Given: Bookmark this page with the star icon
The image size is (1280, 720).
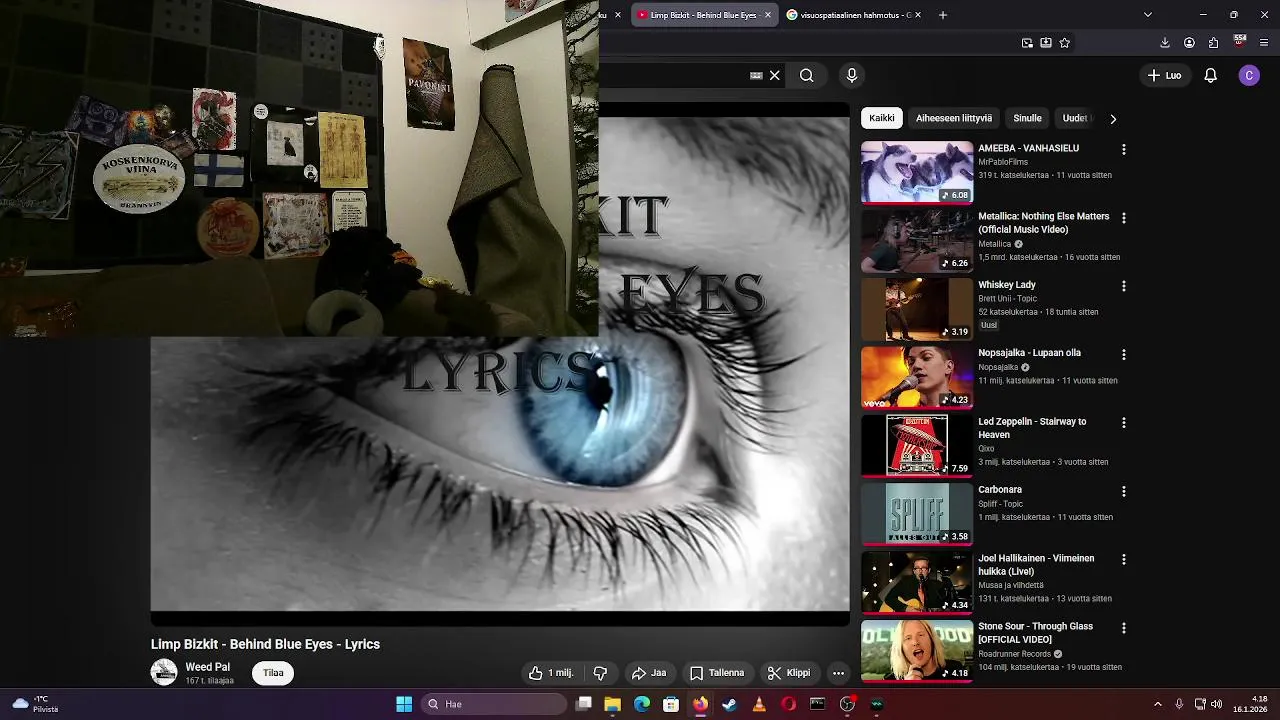Looking at the screenshot, I should point(1064,43).
